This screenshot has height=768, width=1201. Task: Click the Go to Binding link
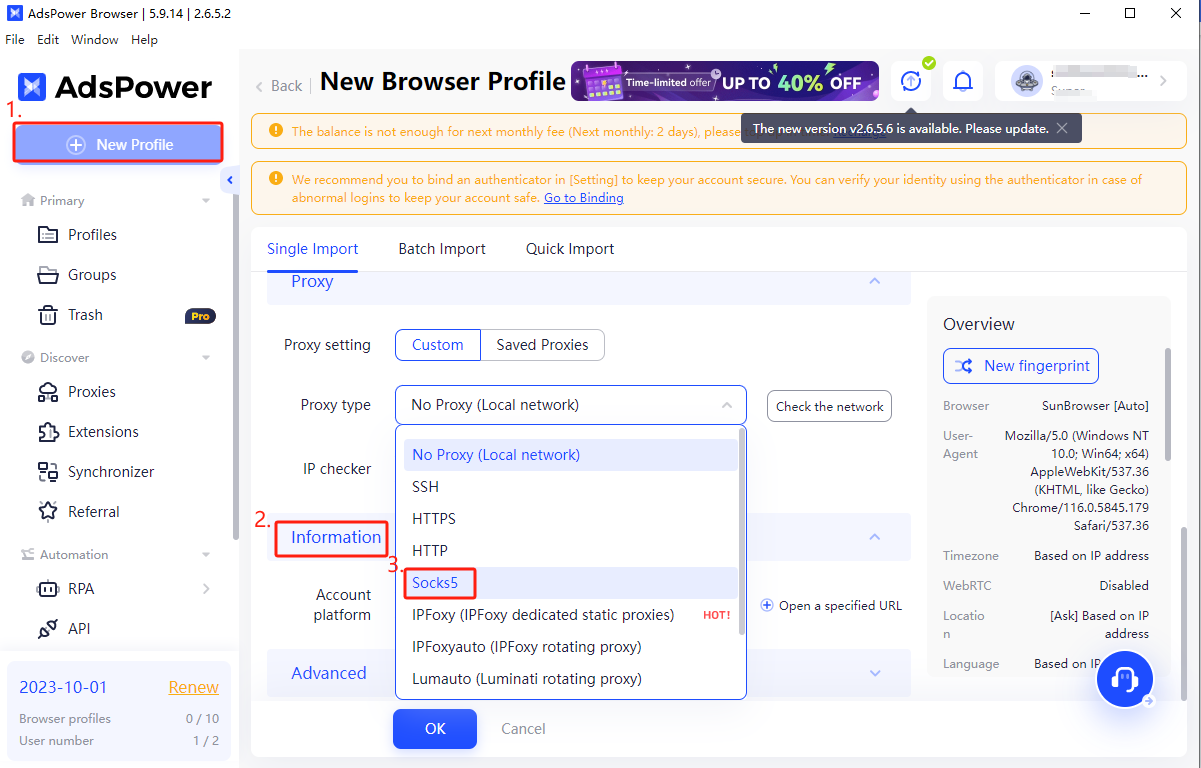(583, 198)
